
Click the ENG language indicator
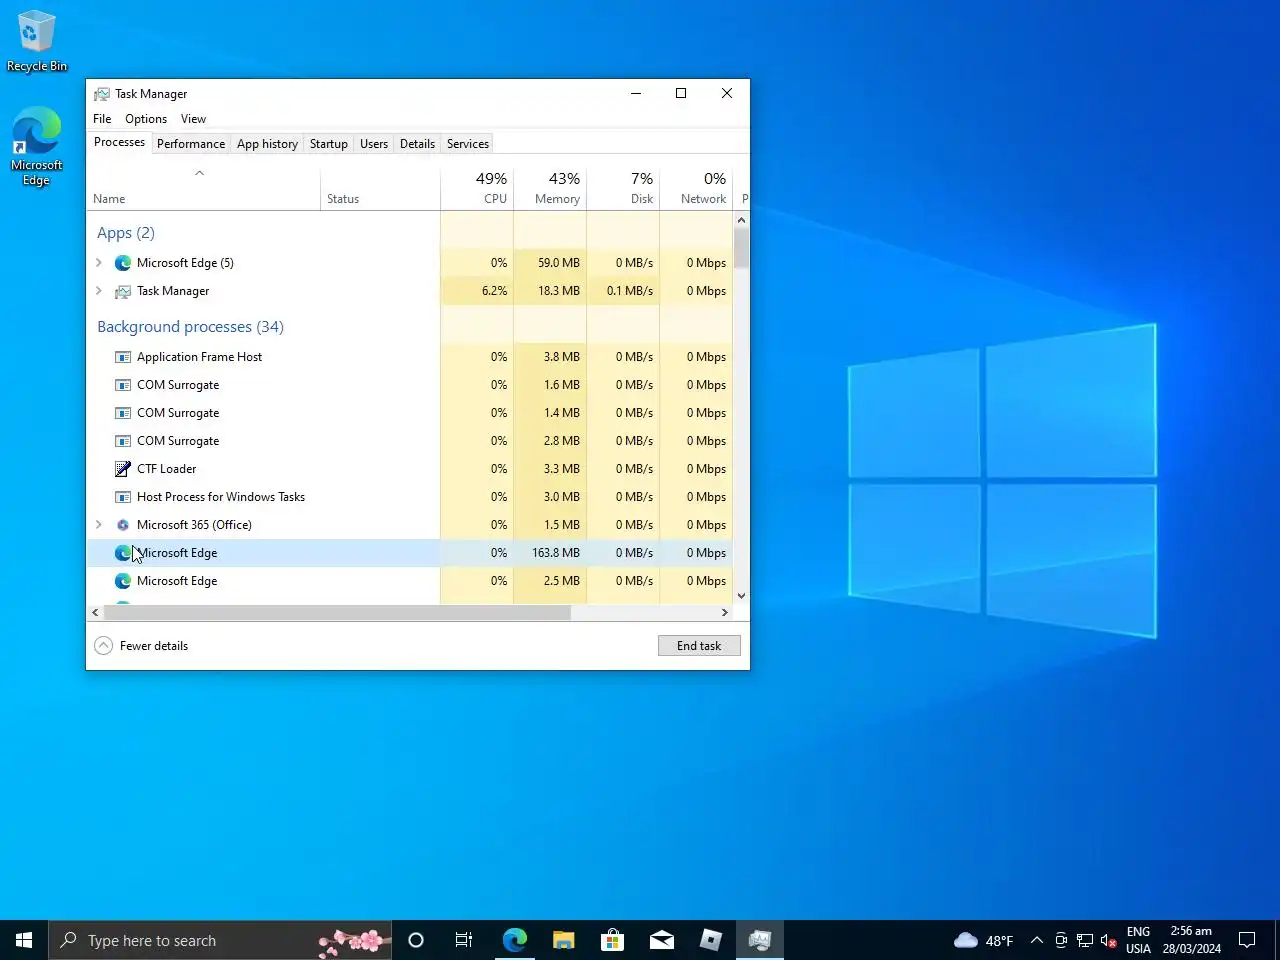tap(1138, 940)
